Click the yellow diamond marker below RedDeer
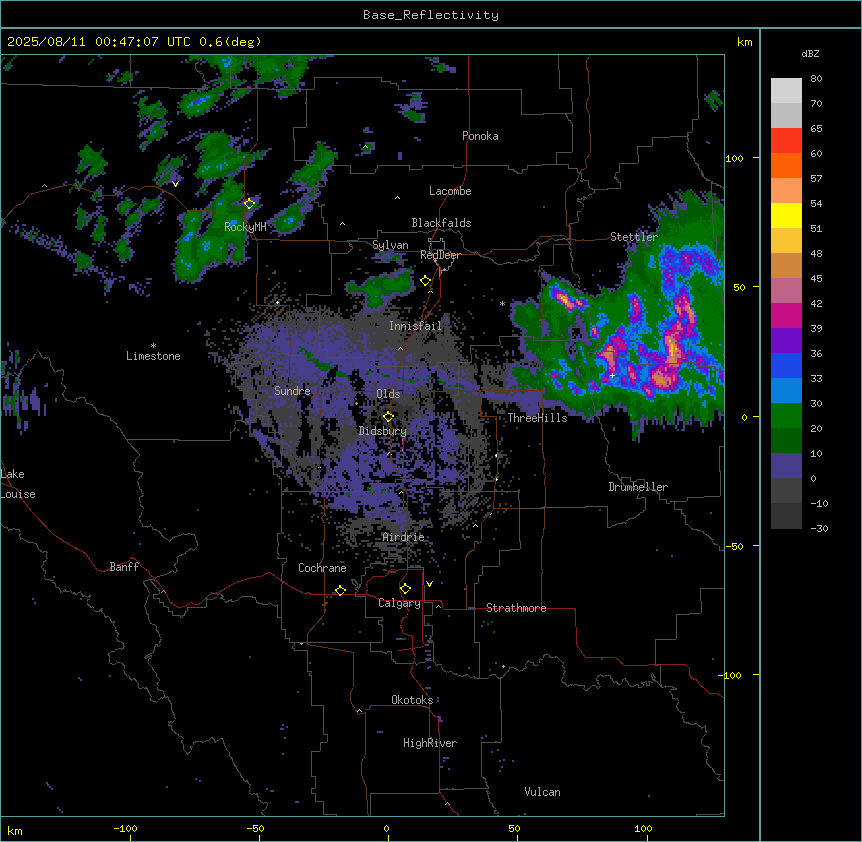 426,281
